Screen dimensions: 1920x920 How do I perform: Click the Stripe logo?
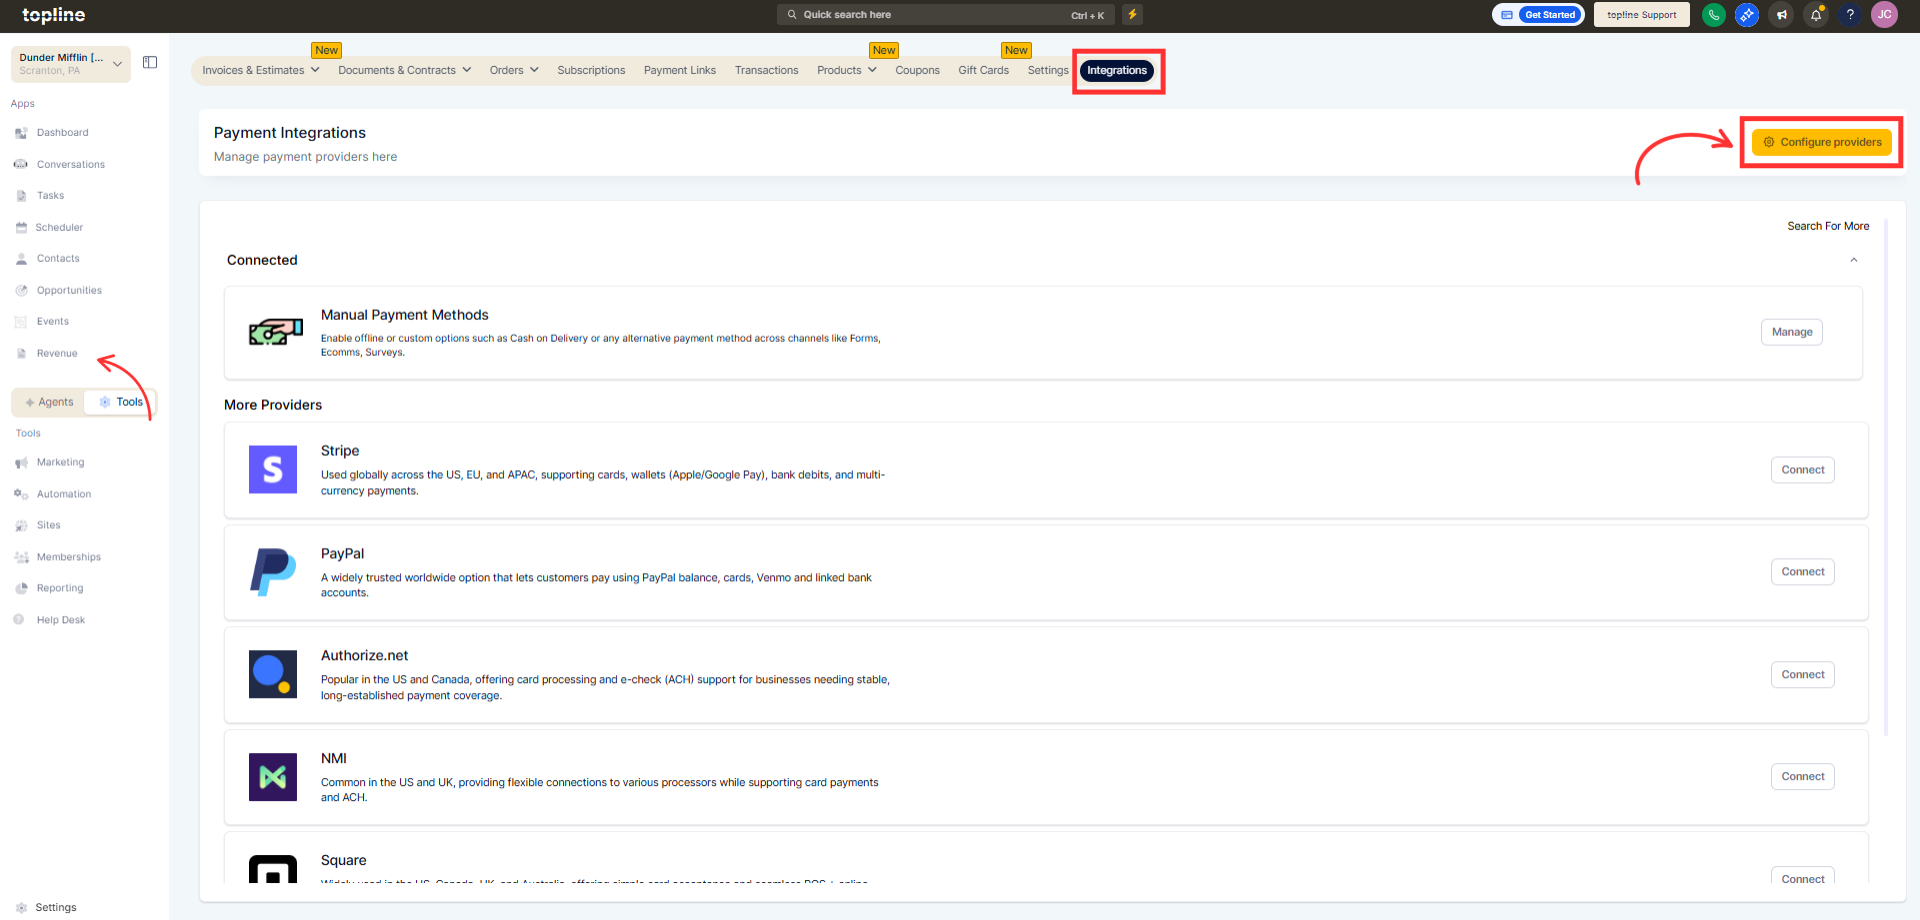[273, 470]
